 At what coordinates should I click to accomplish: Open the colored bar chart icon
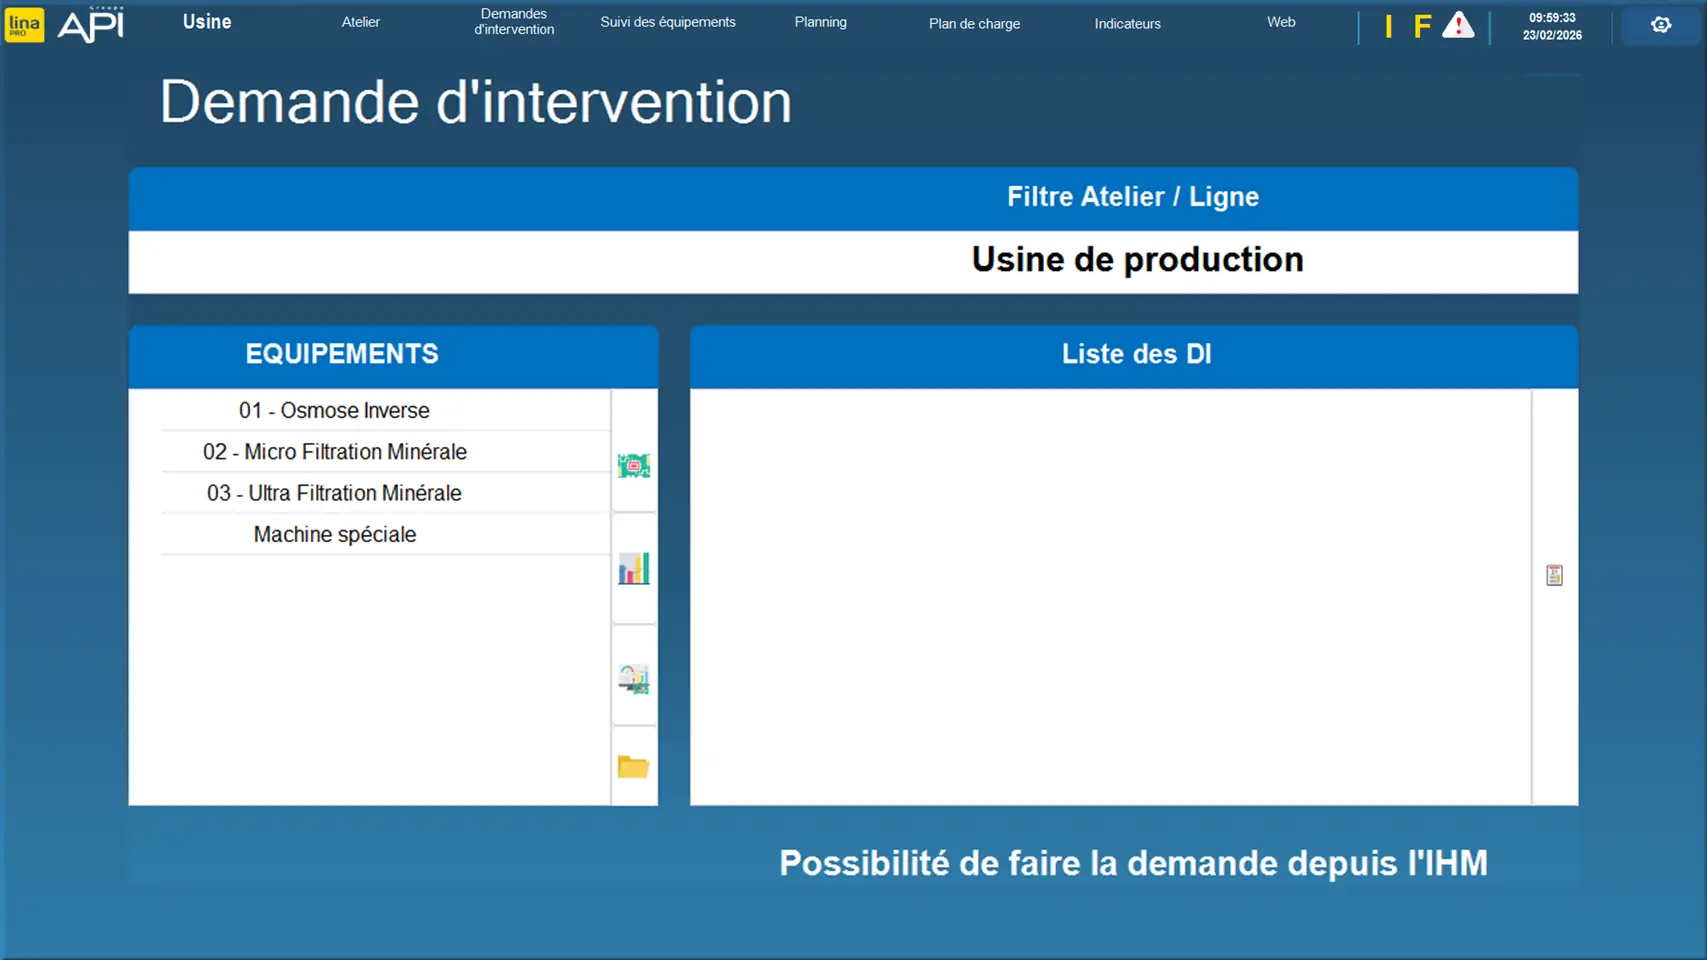pyautogui.click(x=633, y=569)
